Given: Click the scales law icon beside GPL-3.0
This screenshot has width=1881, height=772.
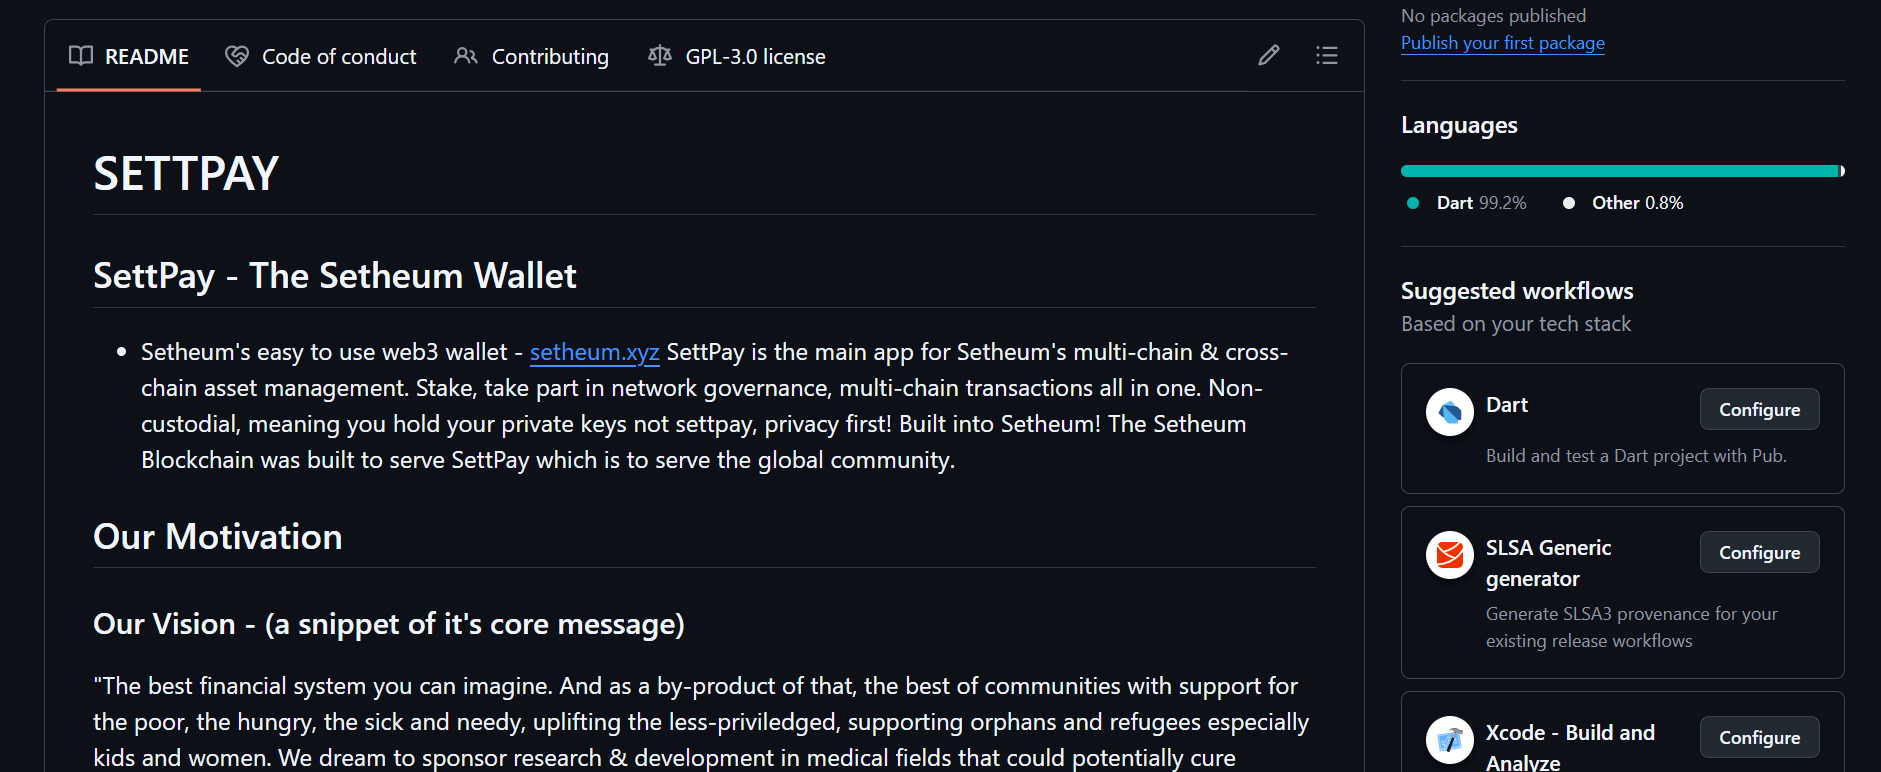Looking at the screenshot, I should tap(660, 56).
